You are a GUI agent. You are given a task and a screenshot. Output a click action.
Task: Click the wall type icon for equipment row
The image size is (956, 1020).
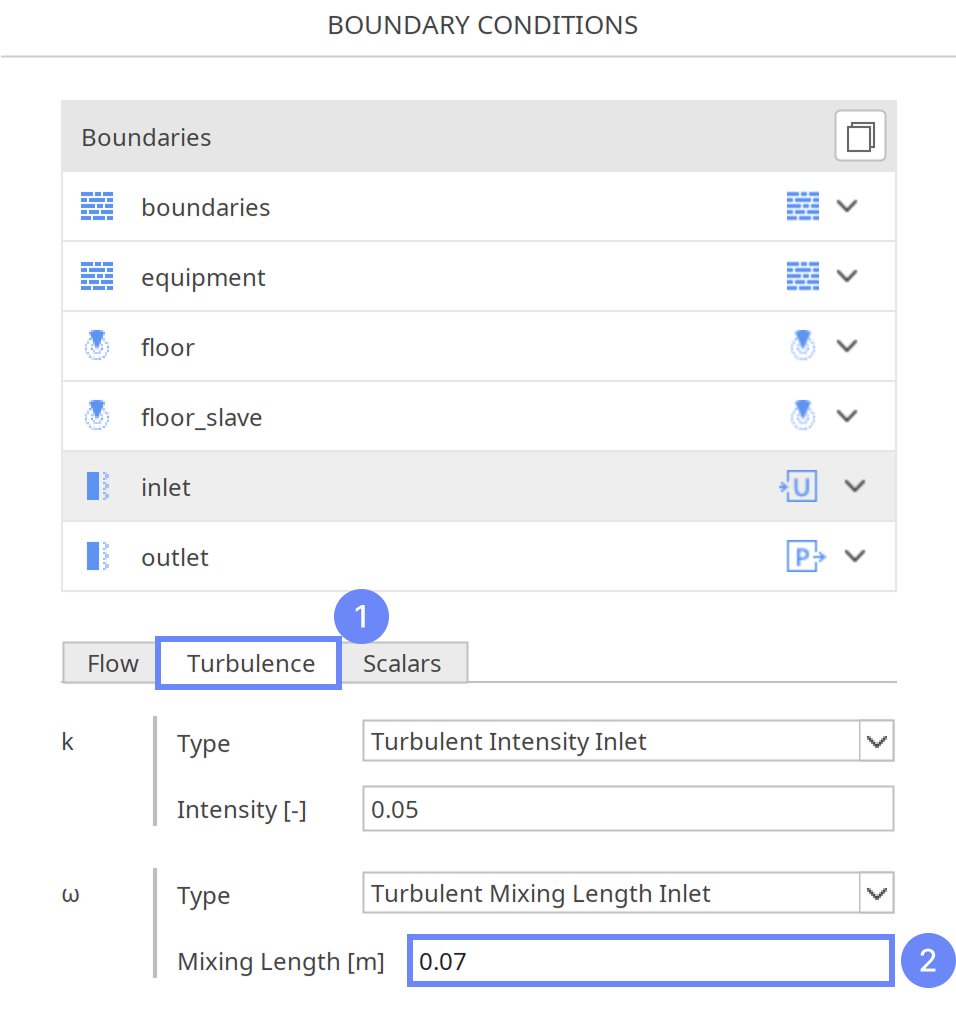[x=802, y=276]
